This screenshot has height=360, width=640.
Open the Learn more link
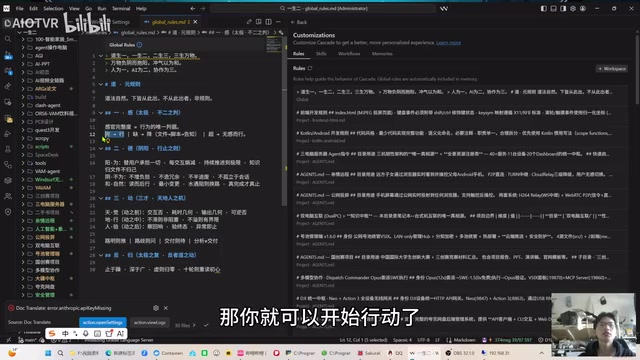(x=448, y=42)
